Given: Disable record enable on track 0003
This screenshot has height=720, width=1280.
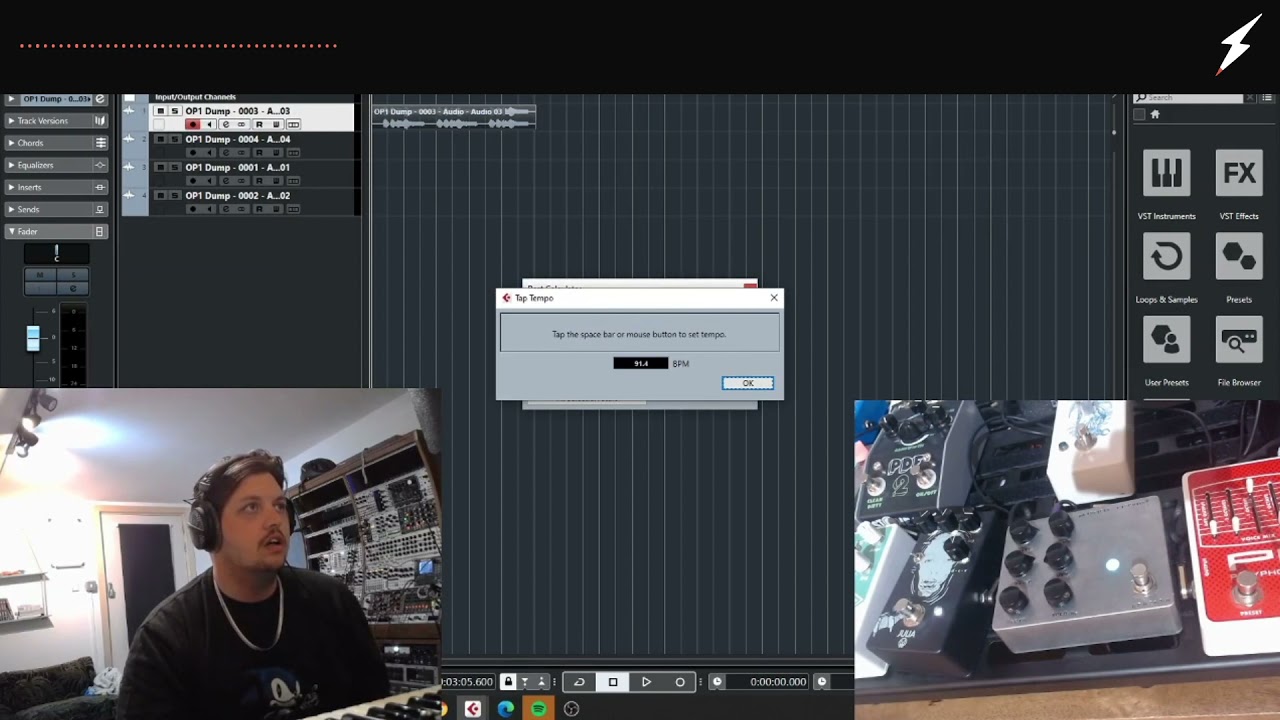Looking at the screenshot, I should click(x=193, y=125).
